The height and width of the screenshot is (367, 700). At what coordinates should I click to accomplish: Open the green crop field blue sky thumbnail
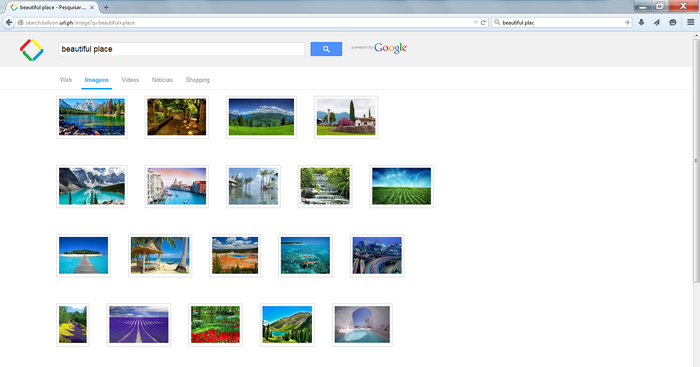402,186
